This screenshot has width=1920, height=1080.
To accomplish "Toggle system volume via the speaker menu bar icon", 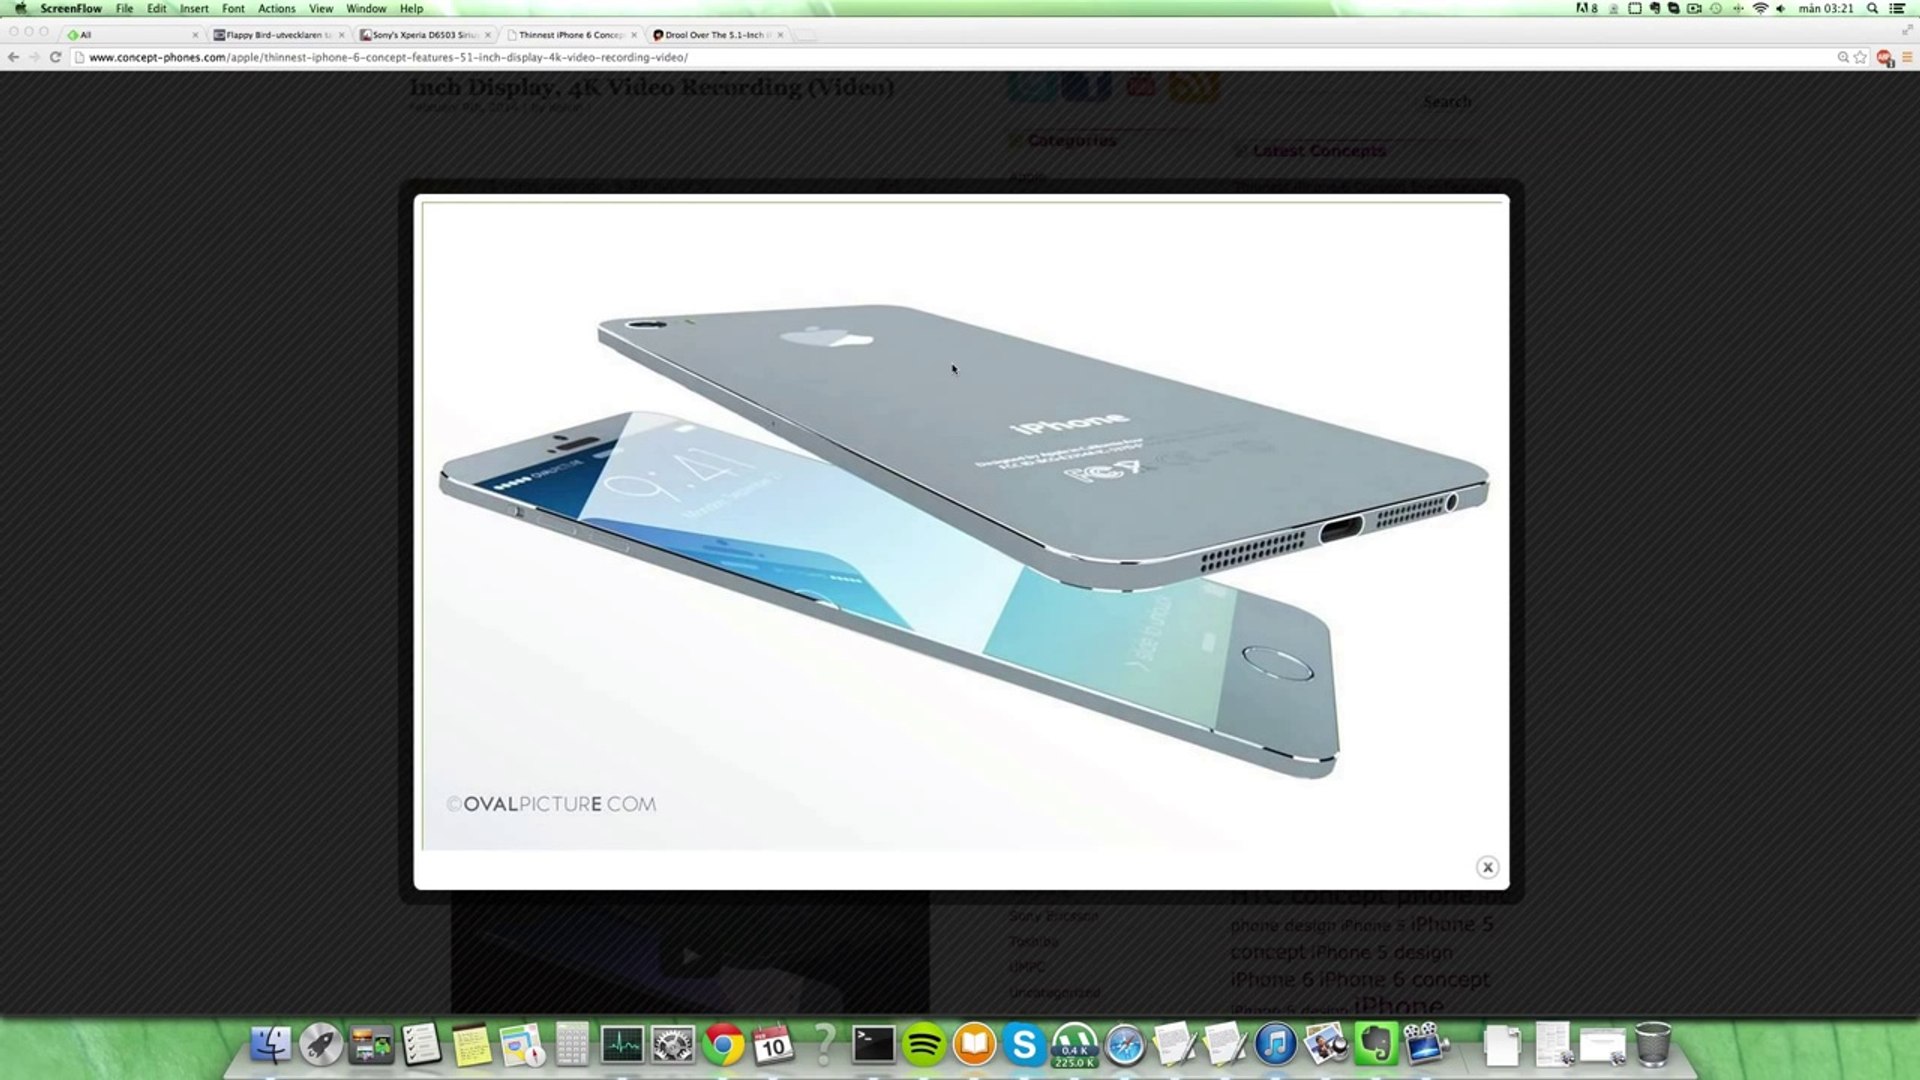I will coord(1781,8).
